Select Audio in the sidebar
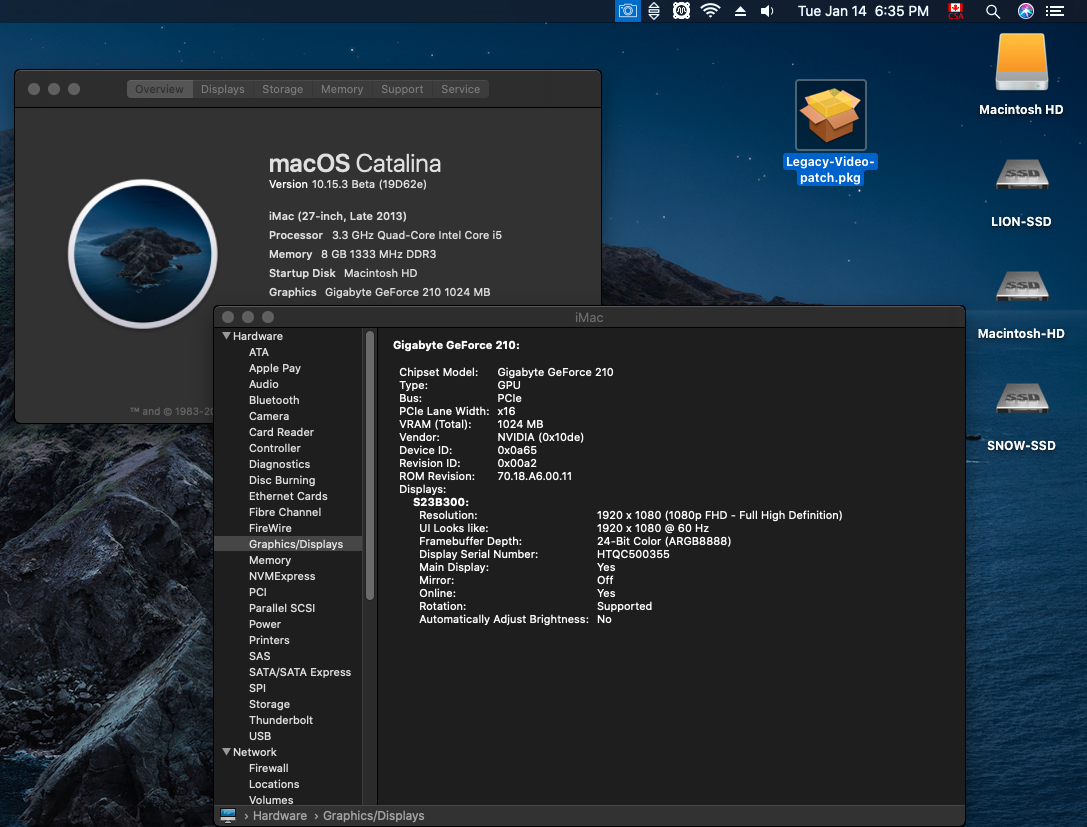Screen dimensions: 1087x827 pyautogui.click(x=263, y=384)
